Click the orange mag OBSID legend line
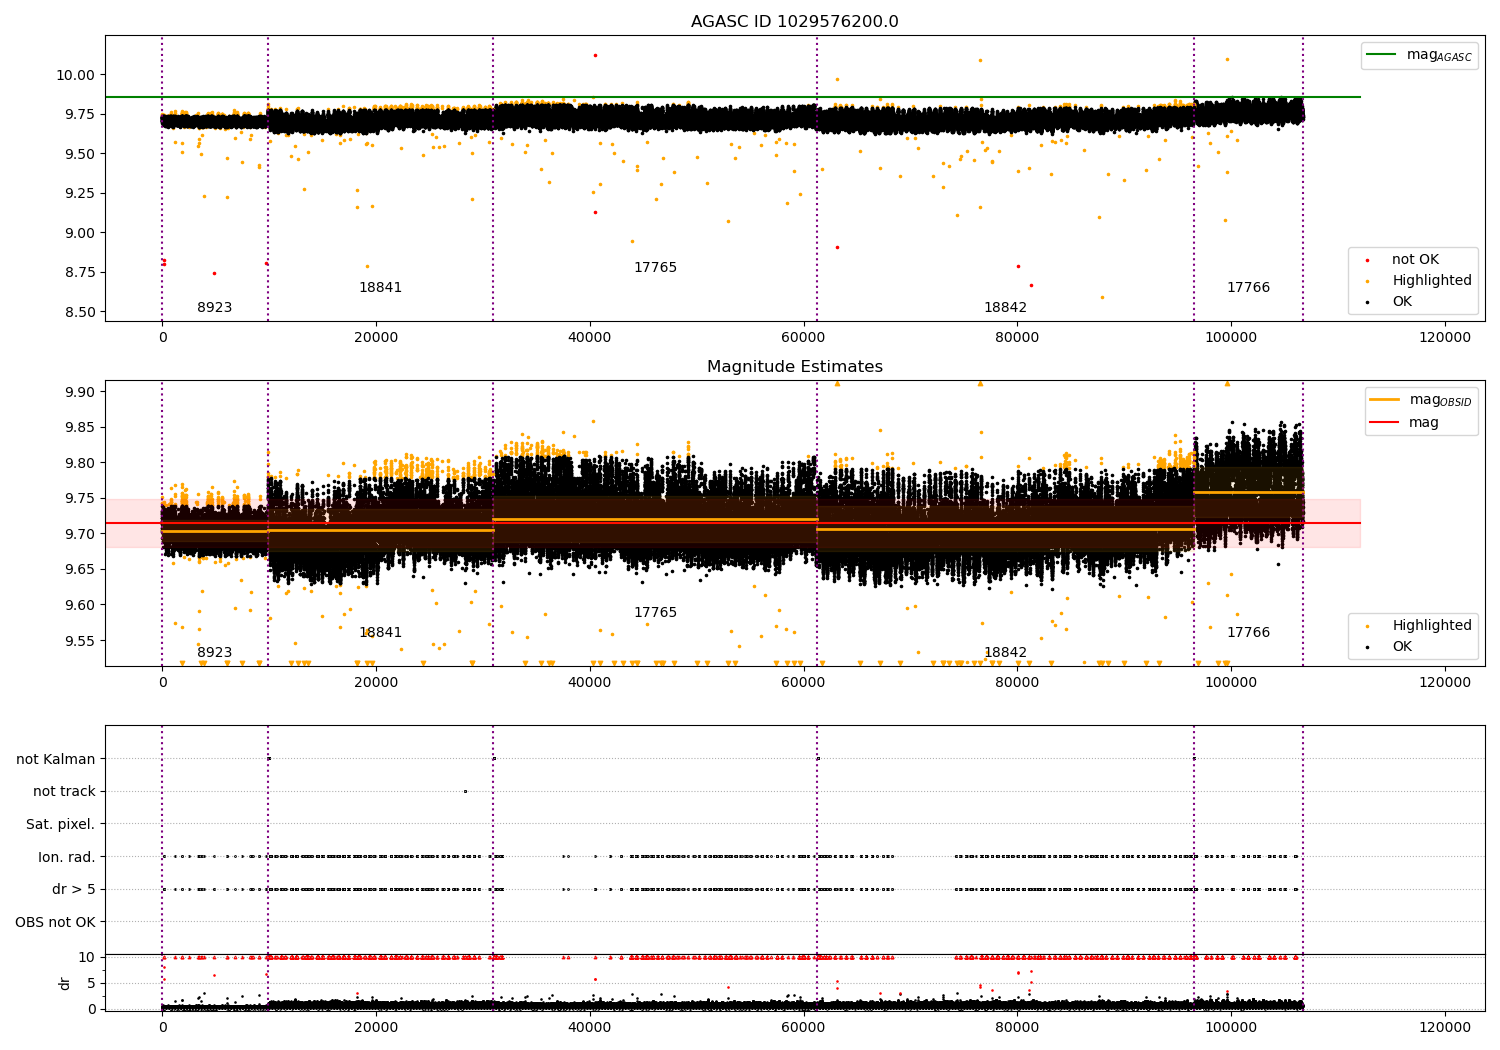 [1385, 400]
